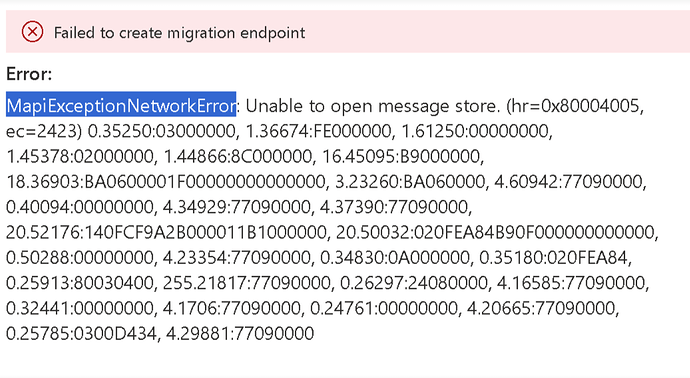Click the 0.26297:24080000 diagnostic value
Screen dimensions: 690x378
pos(413,283)
